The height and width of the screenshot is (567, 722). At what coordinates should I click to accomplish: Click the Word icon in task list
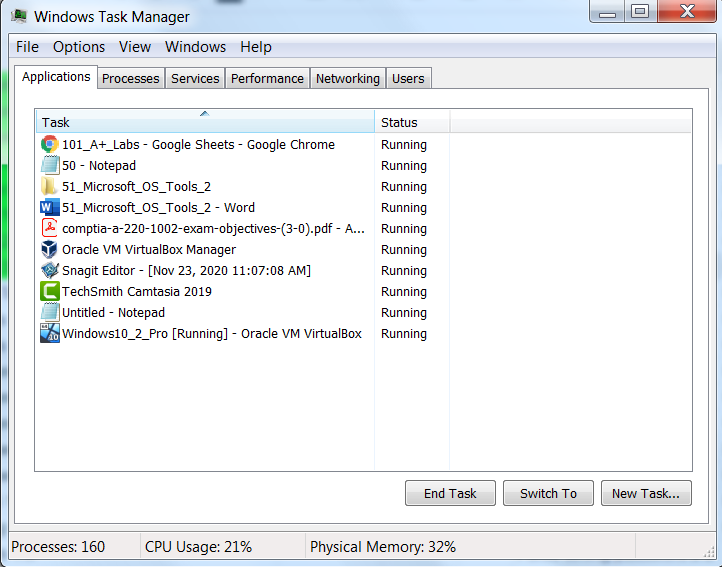[x=49, y=208]
